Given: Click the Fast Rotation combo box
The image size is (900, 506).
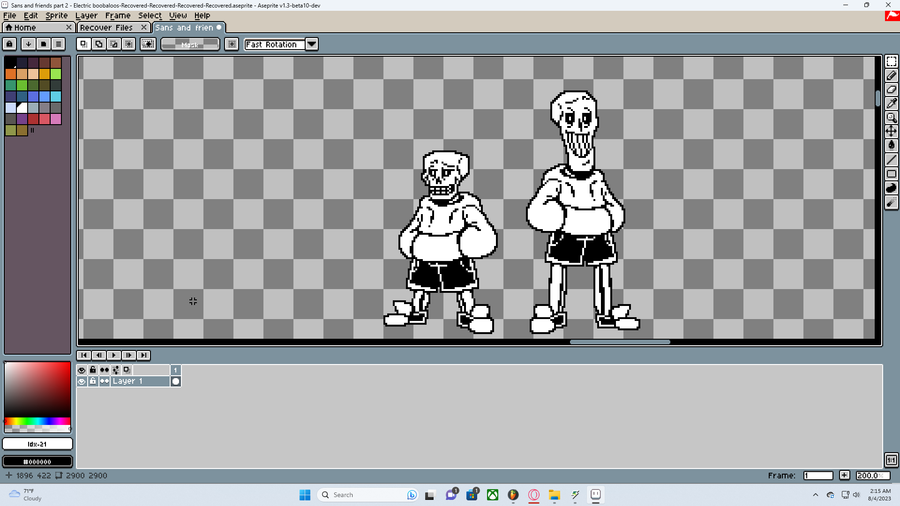Looking at the screenshot, I should point(274,44).
